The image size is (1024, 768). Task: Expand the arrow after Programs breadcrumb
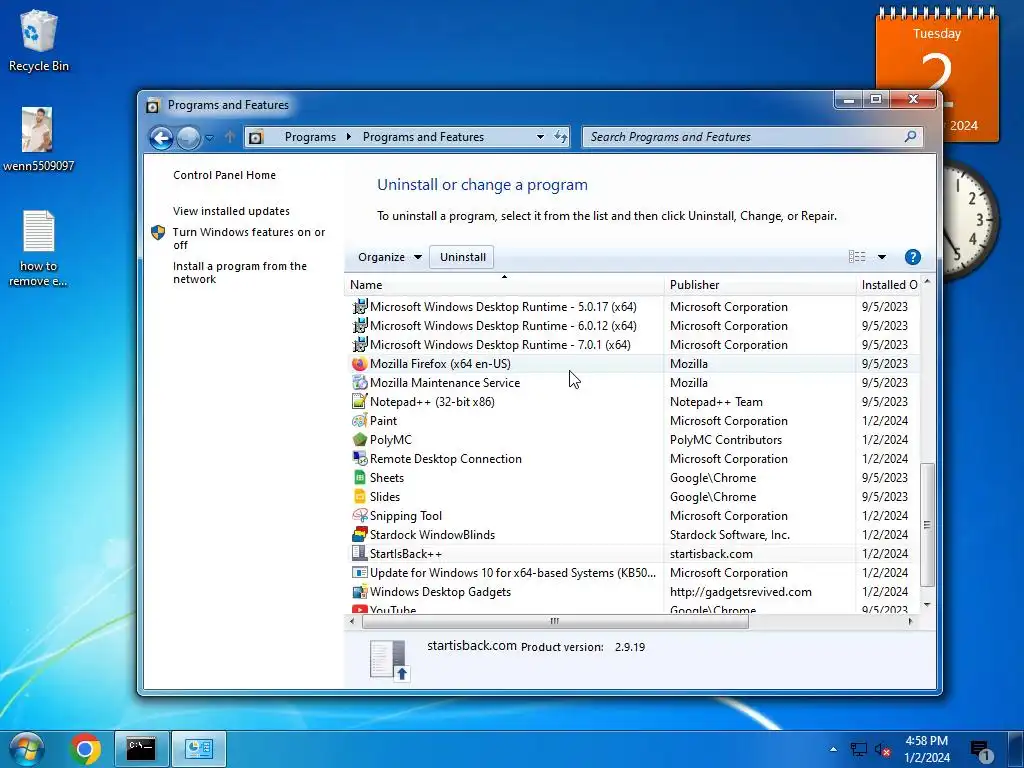349,136
